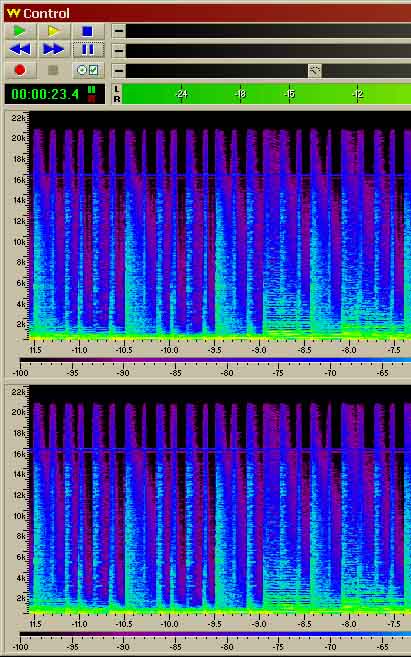Click the Control title bar
411x657 pixels.
207,13
